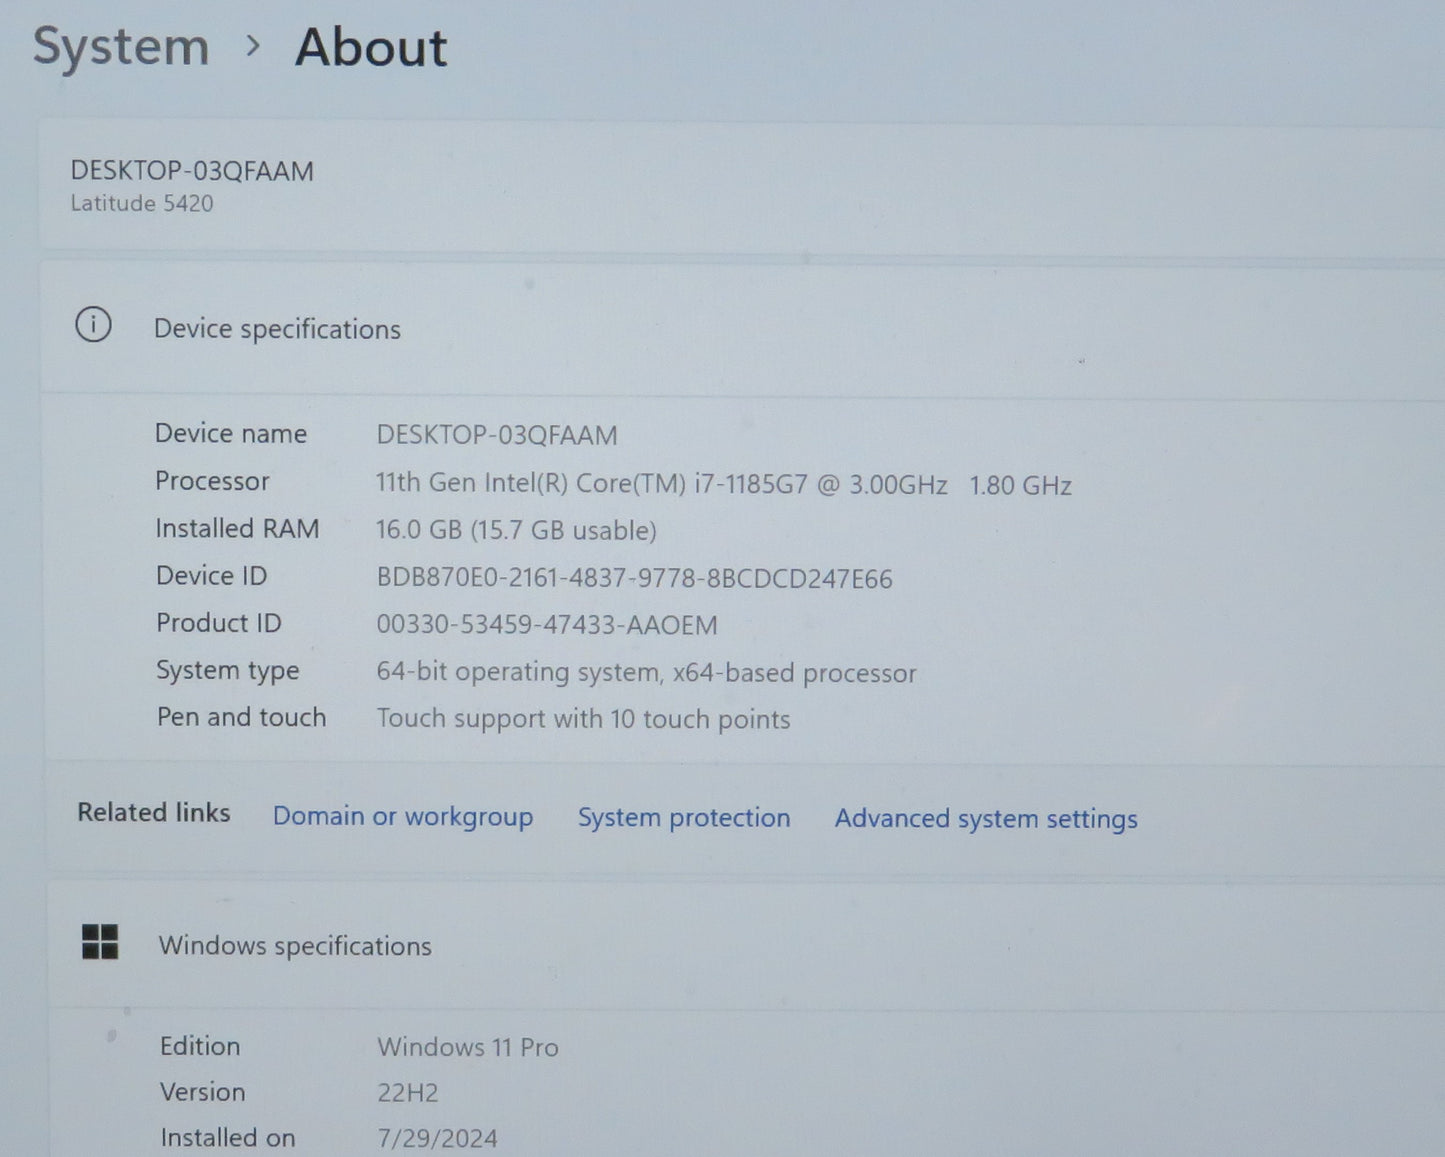Select the DESKTOP-03QFAAM title at top
The image size is (1445, 1157).
[x=192, y=171]
